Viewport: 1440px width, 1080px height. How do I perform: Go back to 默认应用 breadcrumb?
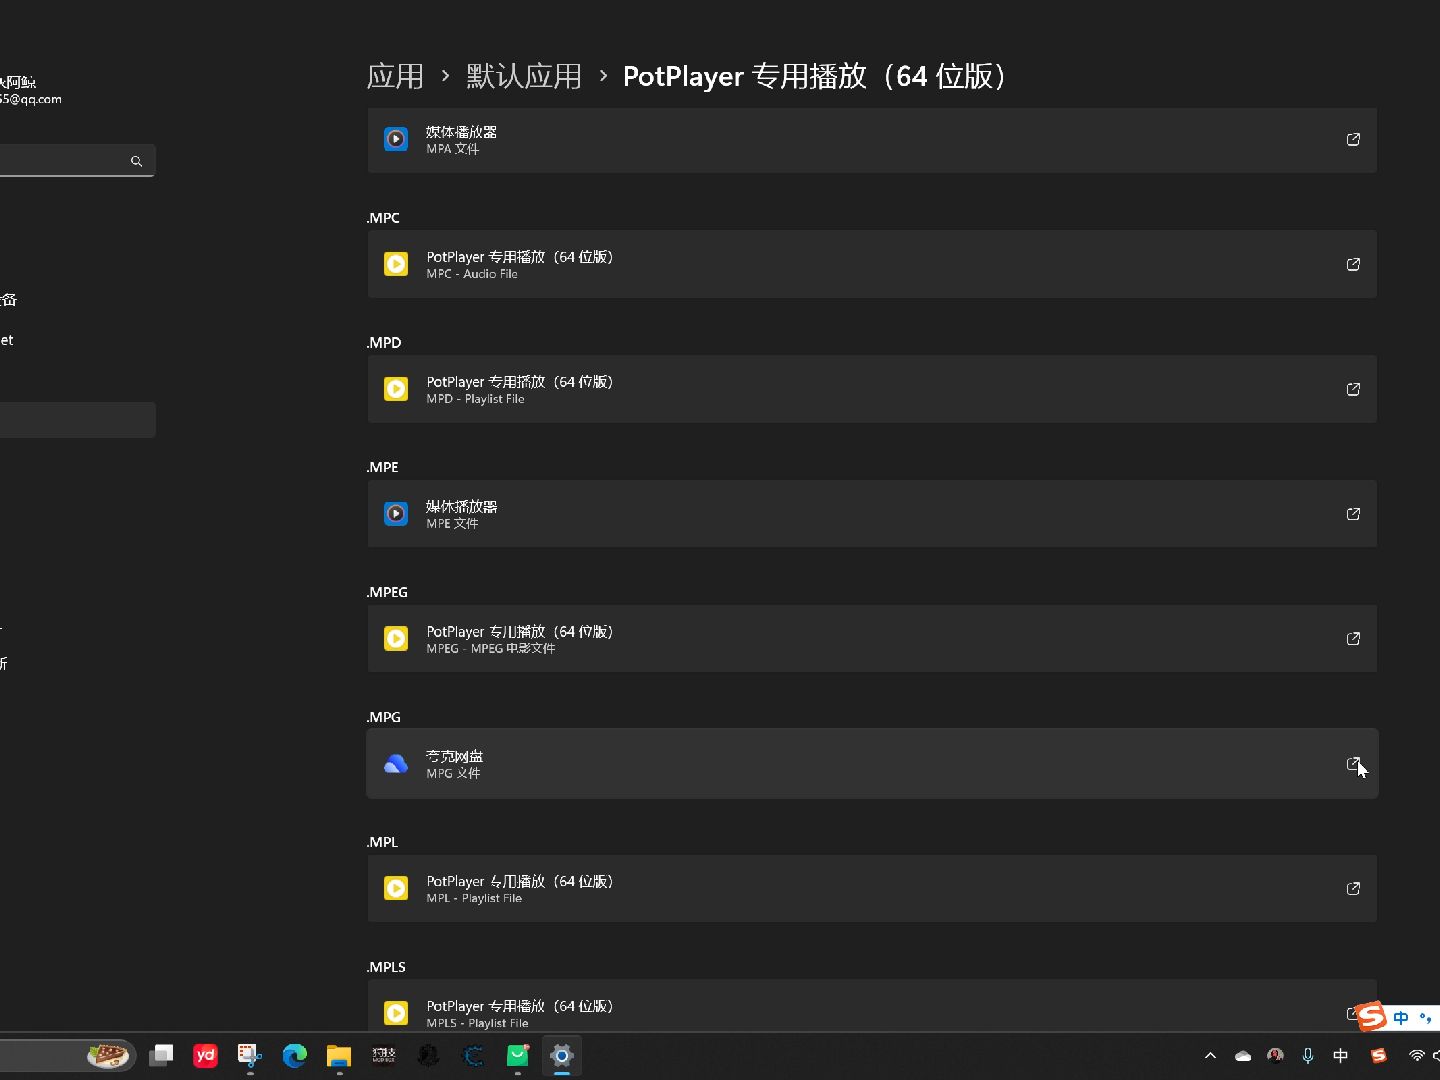[524, 76]
